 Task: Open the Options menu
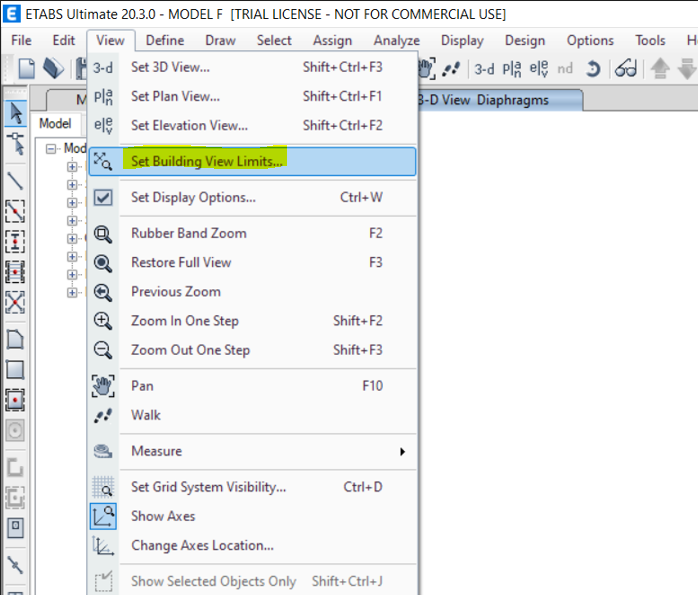click(x=590, y=40)
